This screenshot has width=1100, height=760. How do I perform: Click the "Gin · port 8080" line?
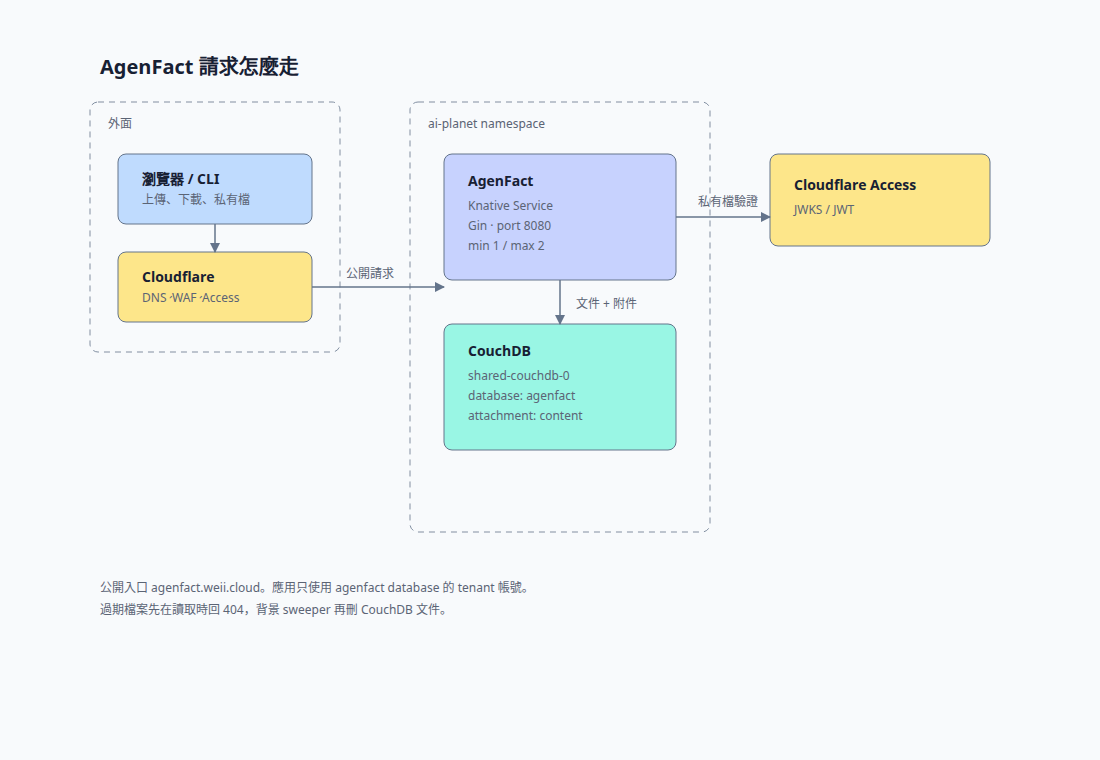tap(509, 225)
